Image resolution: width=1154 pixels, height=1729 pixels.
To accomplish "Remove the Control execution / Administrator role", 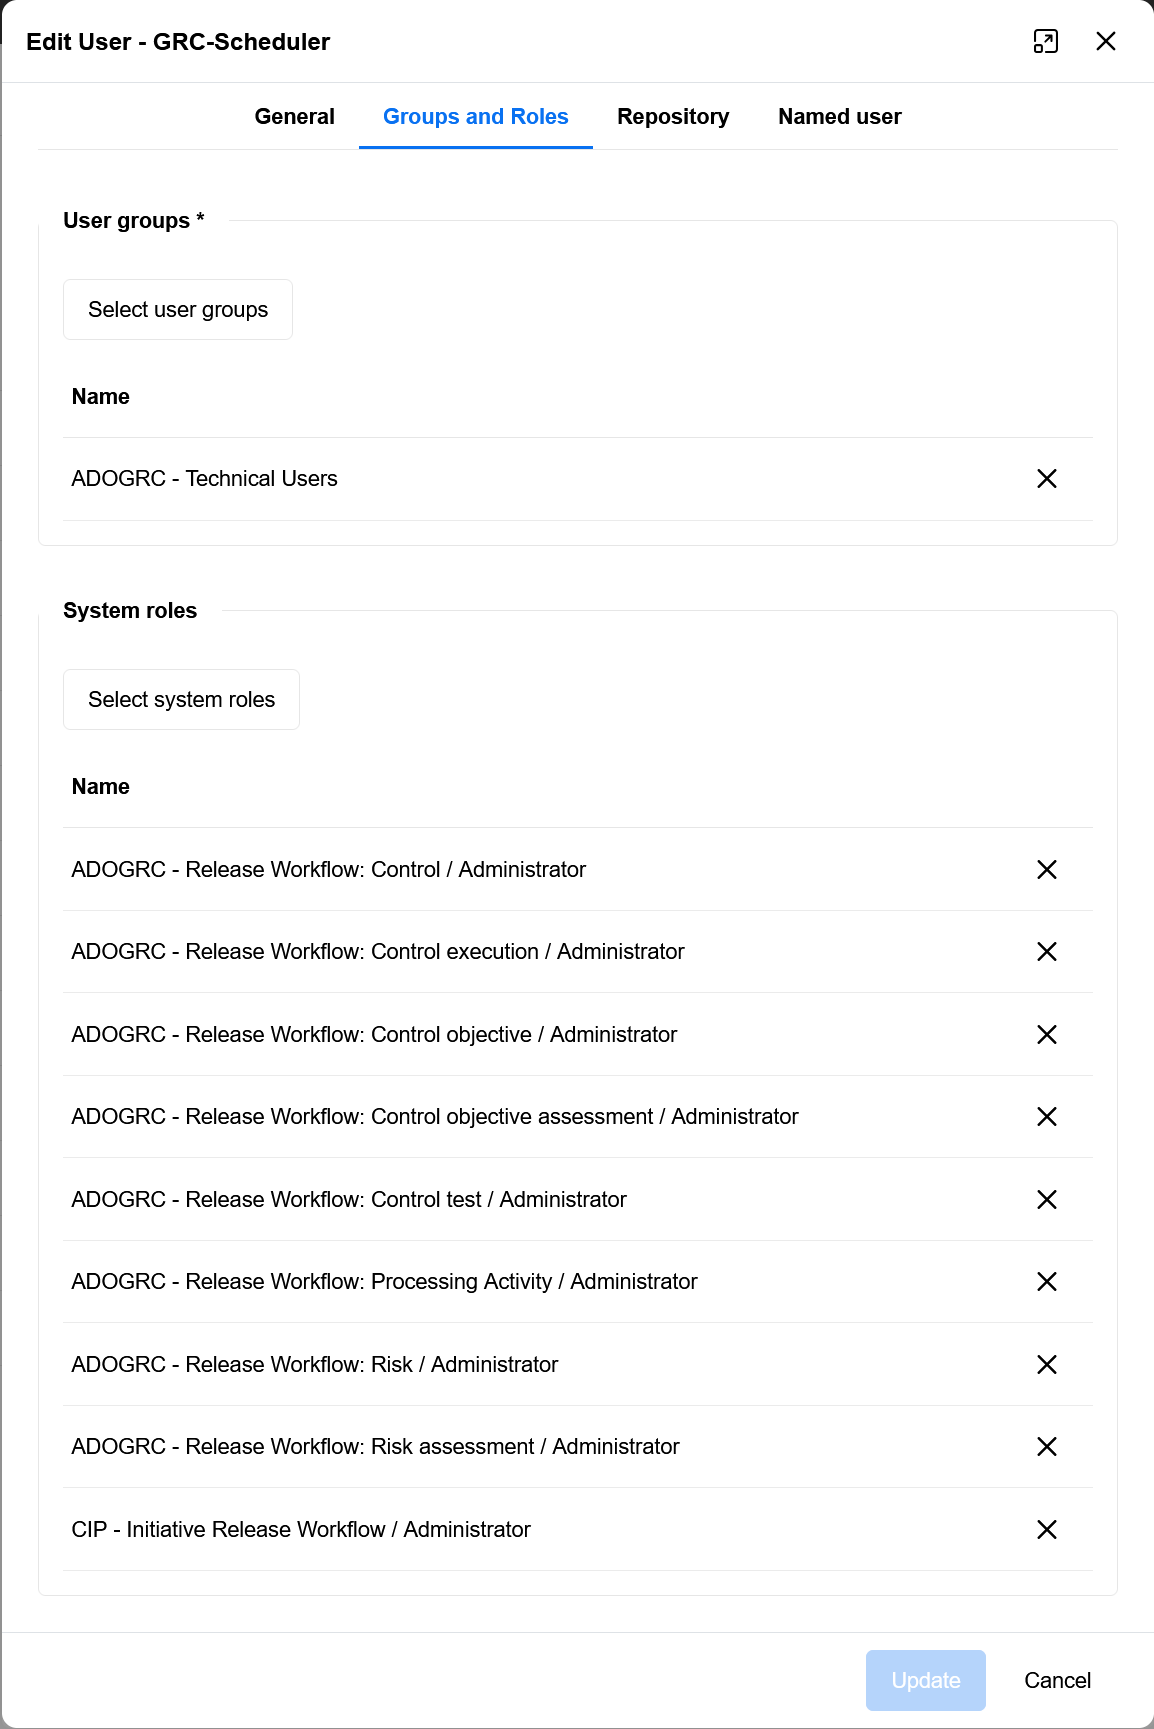I will click(1046, 951).
